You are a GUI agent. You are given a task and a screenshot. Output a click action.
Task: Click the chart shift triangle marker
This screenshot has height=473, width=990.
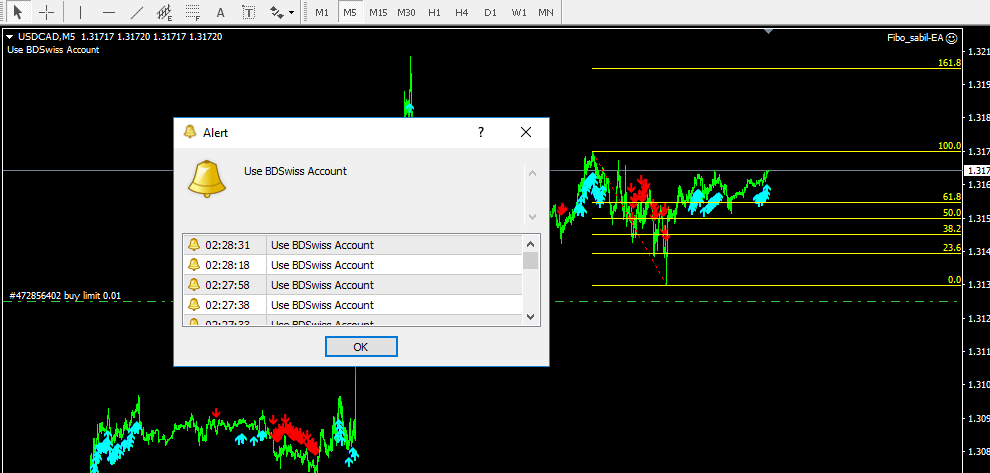pyautogui.click(x=768, y=30)
